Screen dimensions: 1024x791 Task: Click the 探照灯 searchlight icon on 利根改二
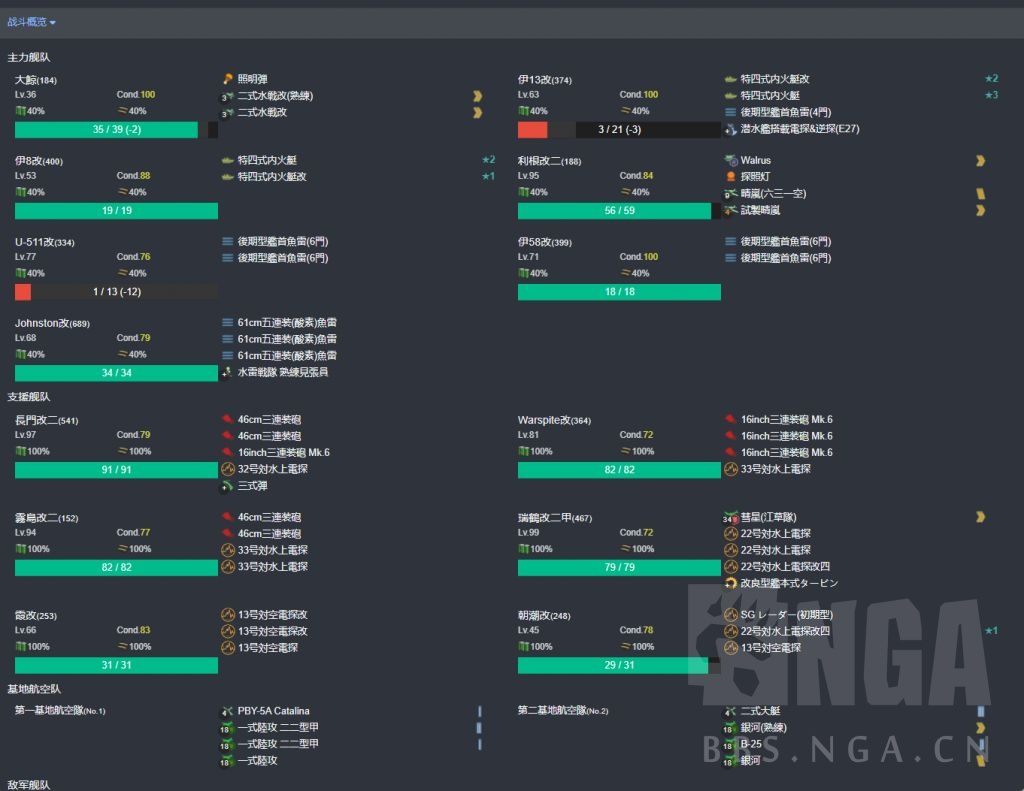tap(733, 176)
